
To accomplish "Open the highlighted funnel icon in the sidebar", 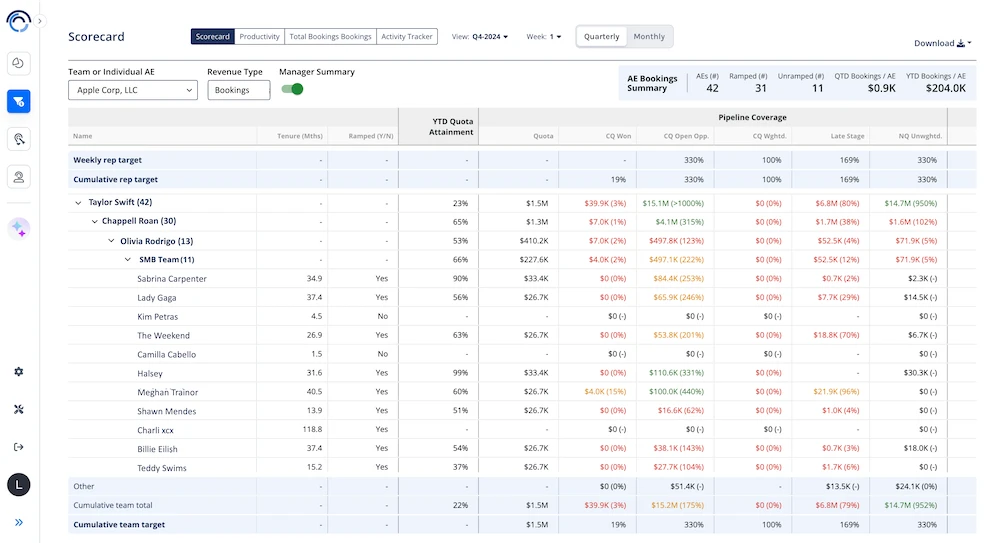I will pos(19,101).
